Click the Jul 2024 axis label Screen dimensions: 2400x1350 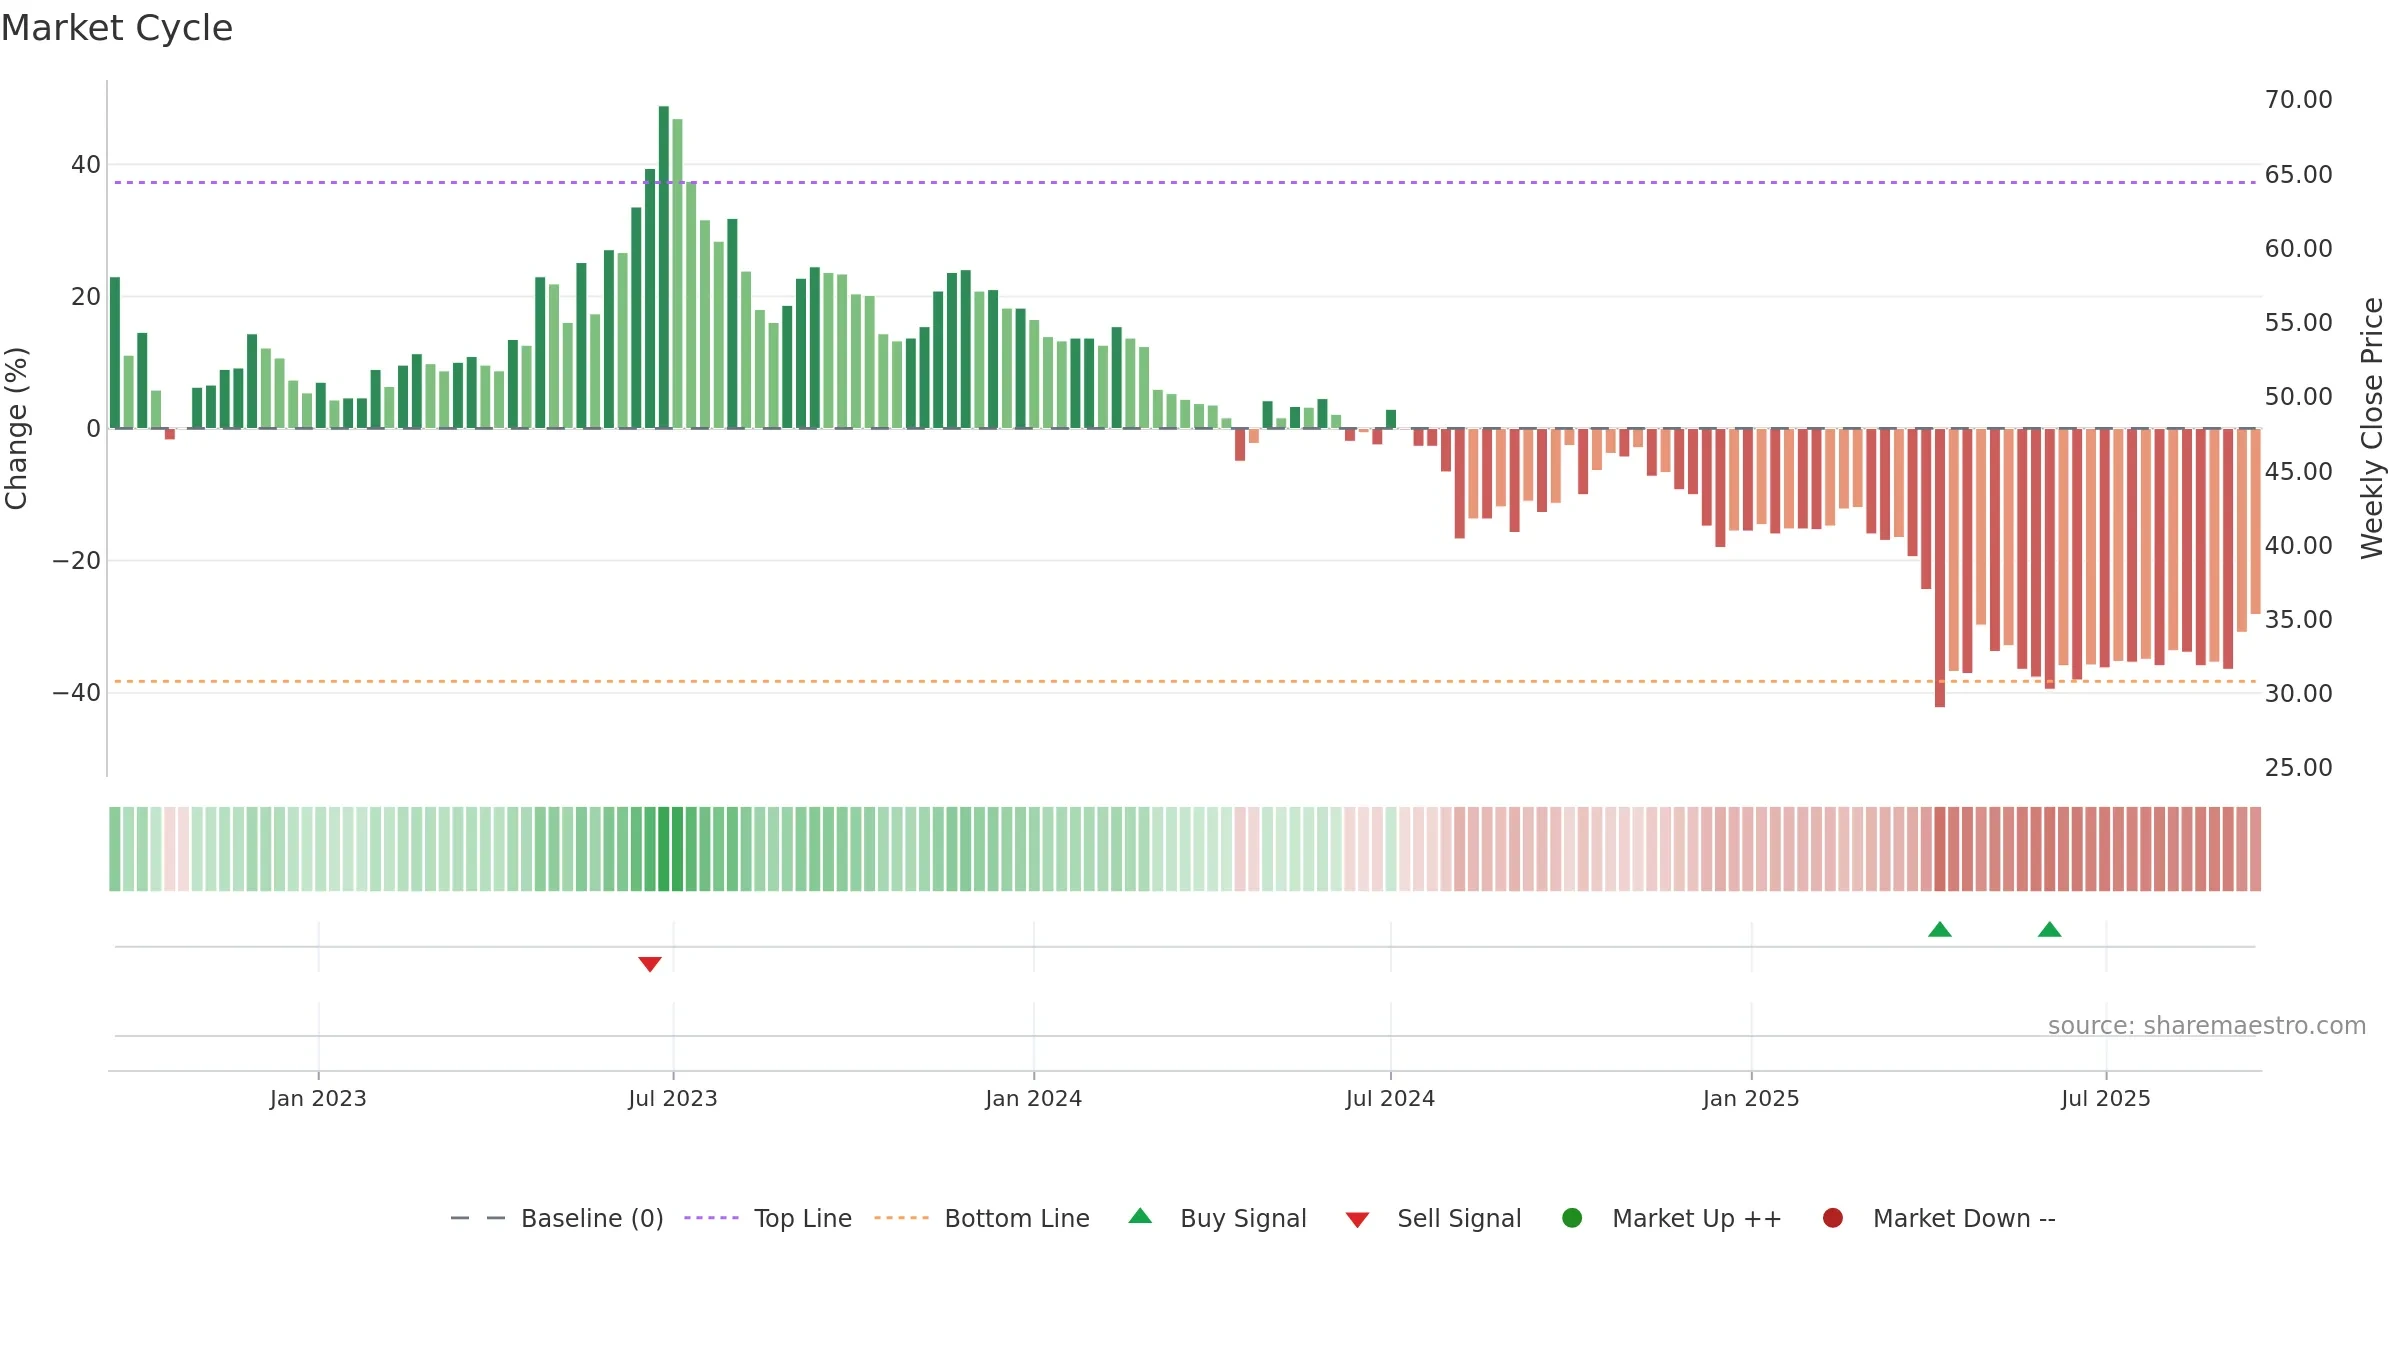click(x=1390, y=1098)
